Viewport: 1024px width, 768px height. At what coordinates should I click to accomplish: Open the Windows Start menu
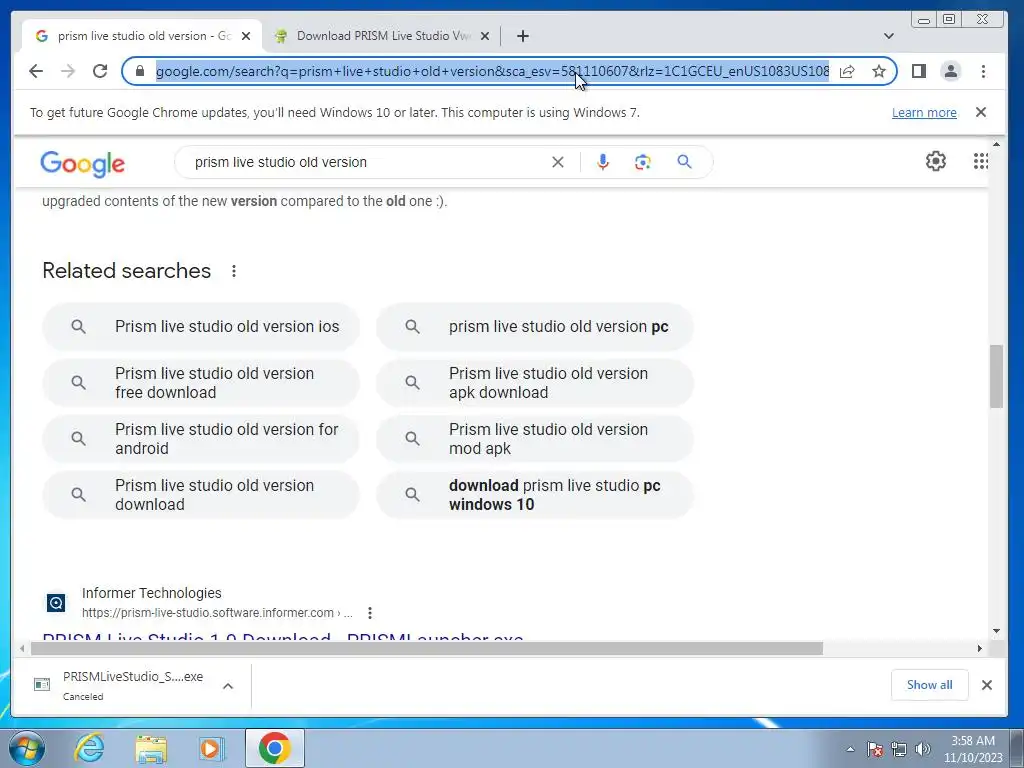tap(27, 748)
